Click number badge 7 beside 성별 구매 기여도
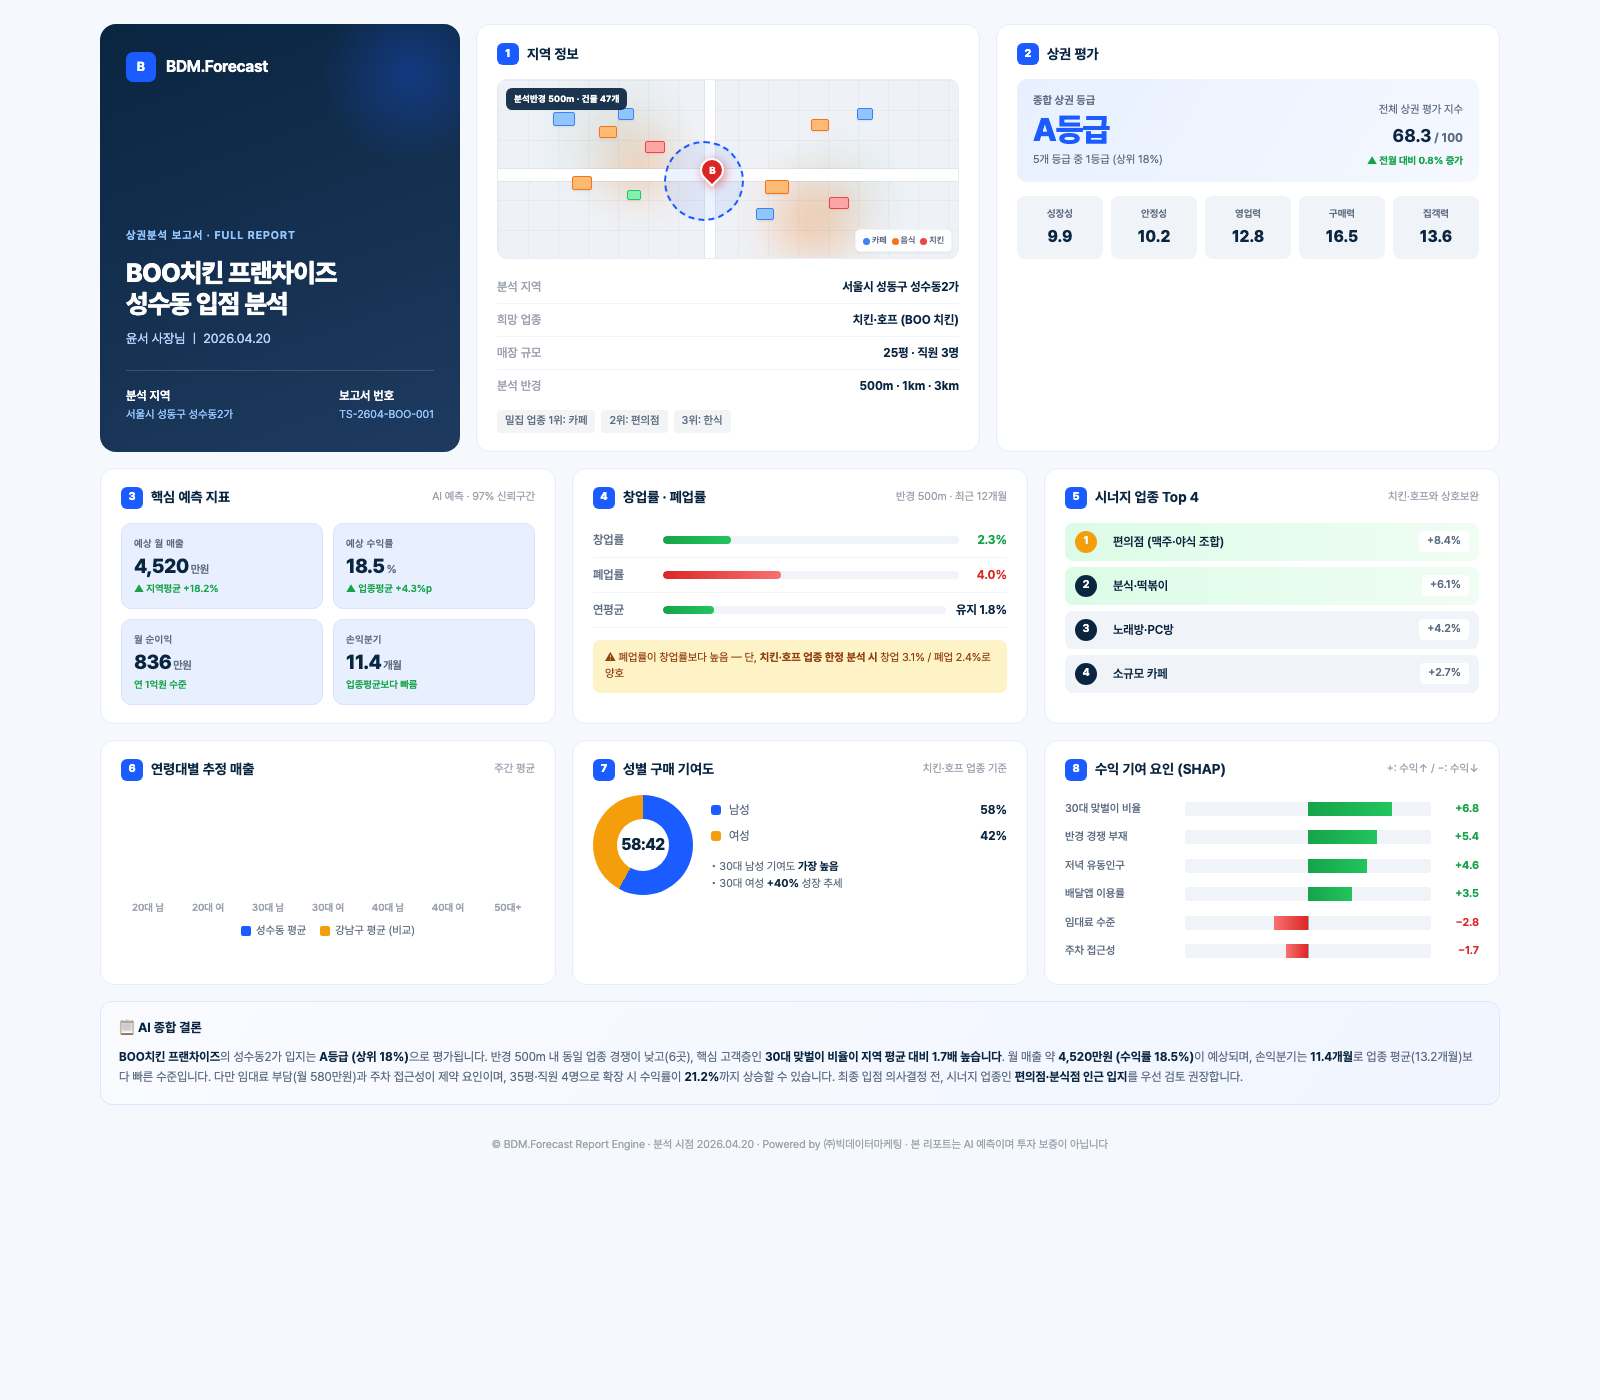Screen dimensions: 1600x1400 point(604,769)
